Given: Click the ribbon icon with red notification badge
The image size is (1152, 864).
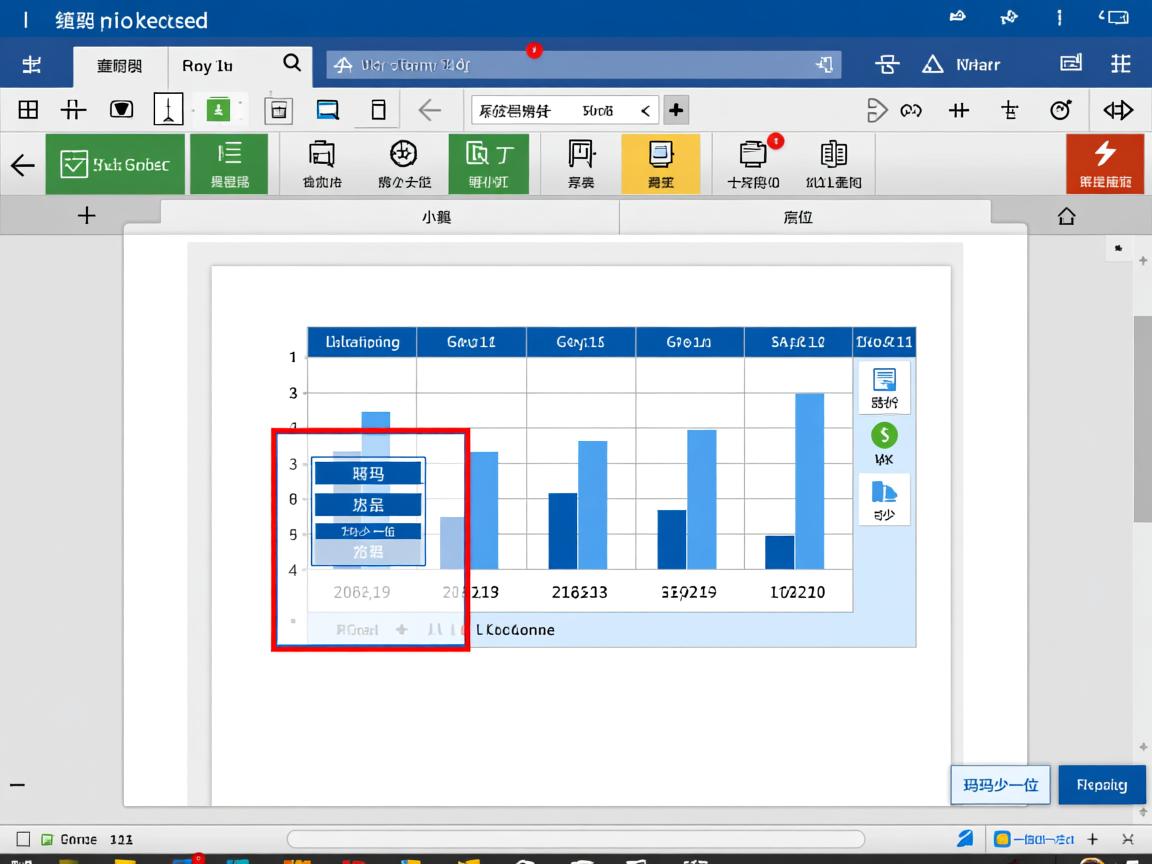Looking at the screenshot, I should pyautogui.click(x=754, y=163).
